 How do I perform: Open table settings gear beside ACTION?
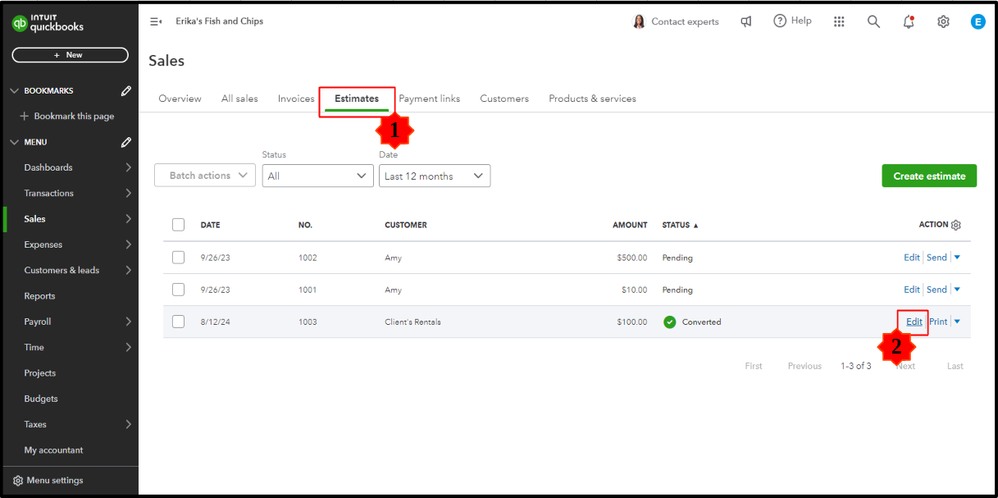955,225
